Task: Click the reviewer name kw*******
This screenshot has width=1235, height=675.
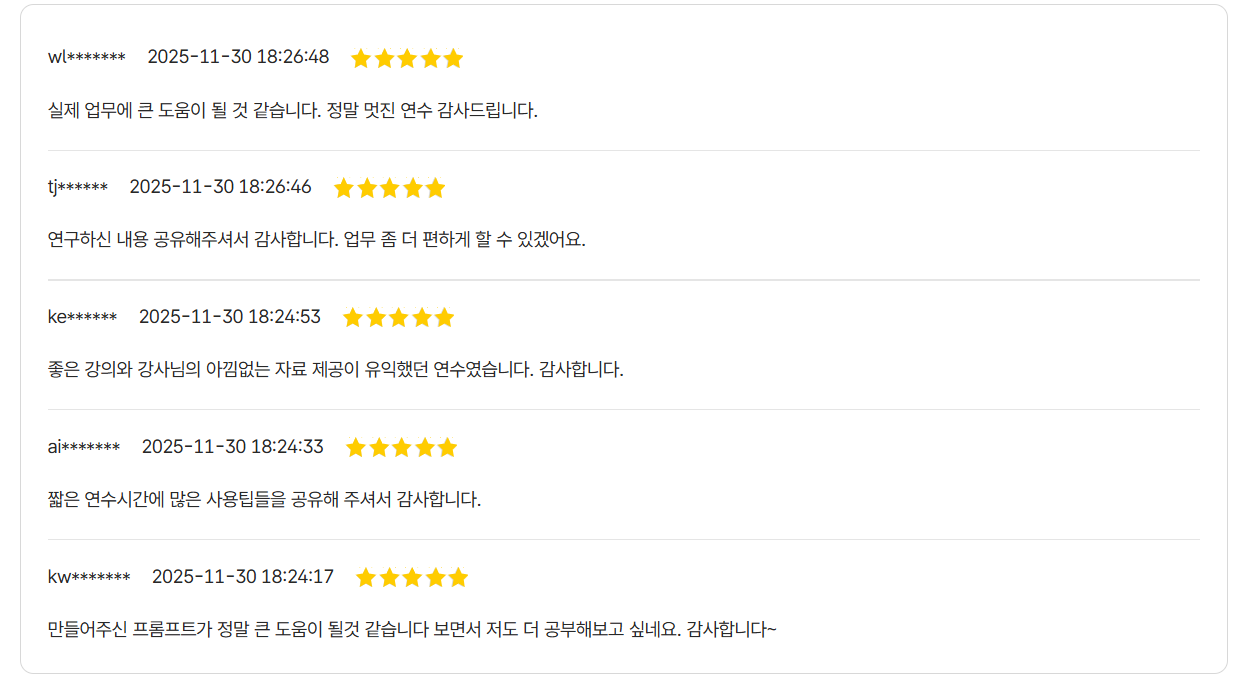Action: [89, 577]
